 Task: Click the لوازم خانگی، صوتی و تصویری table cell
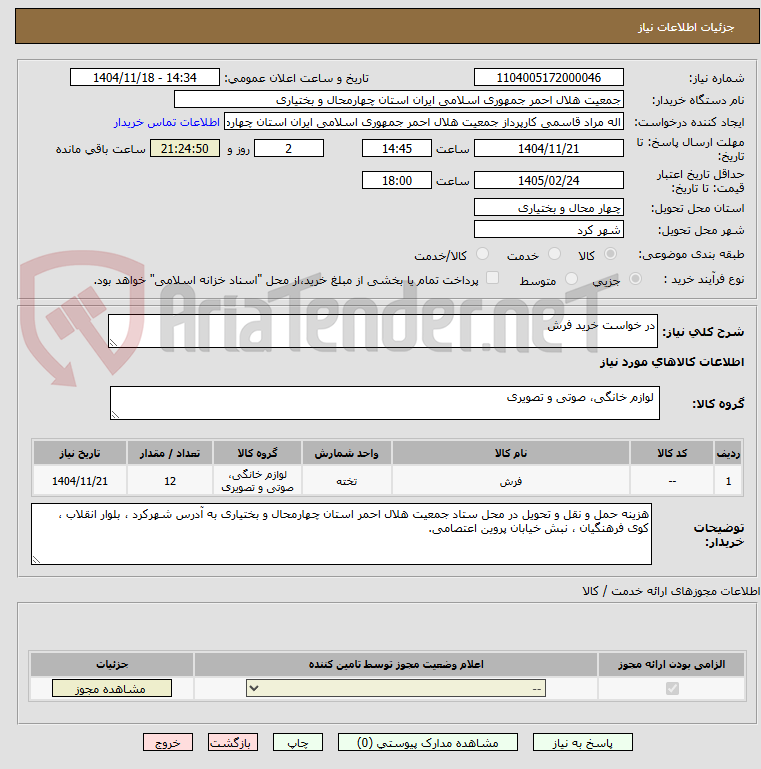[257, 481]
